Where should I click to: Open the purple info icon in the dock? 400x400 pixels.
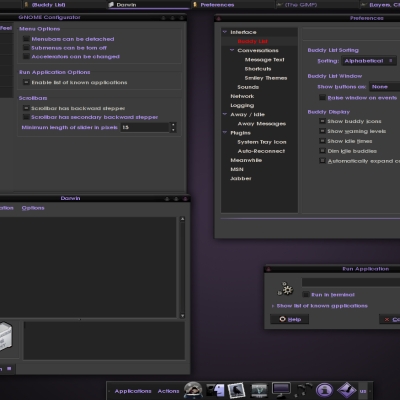[325, 390]
